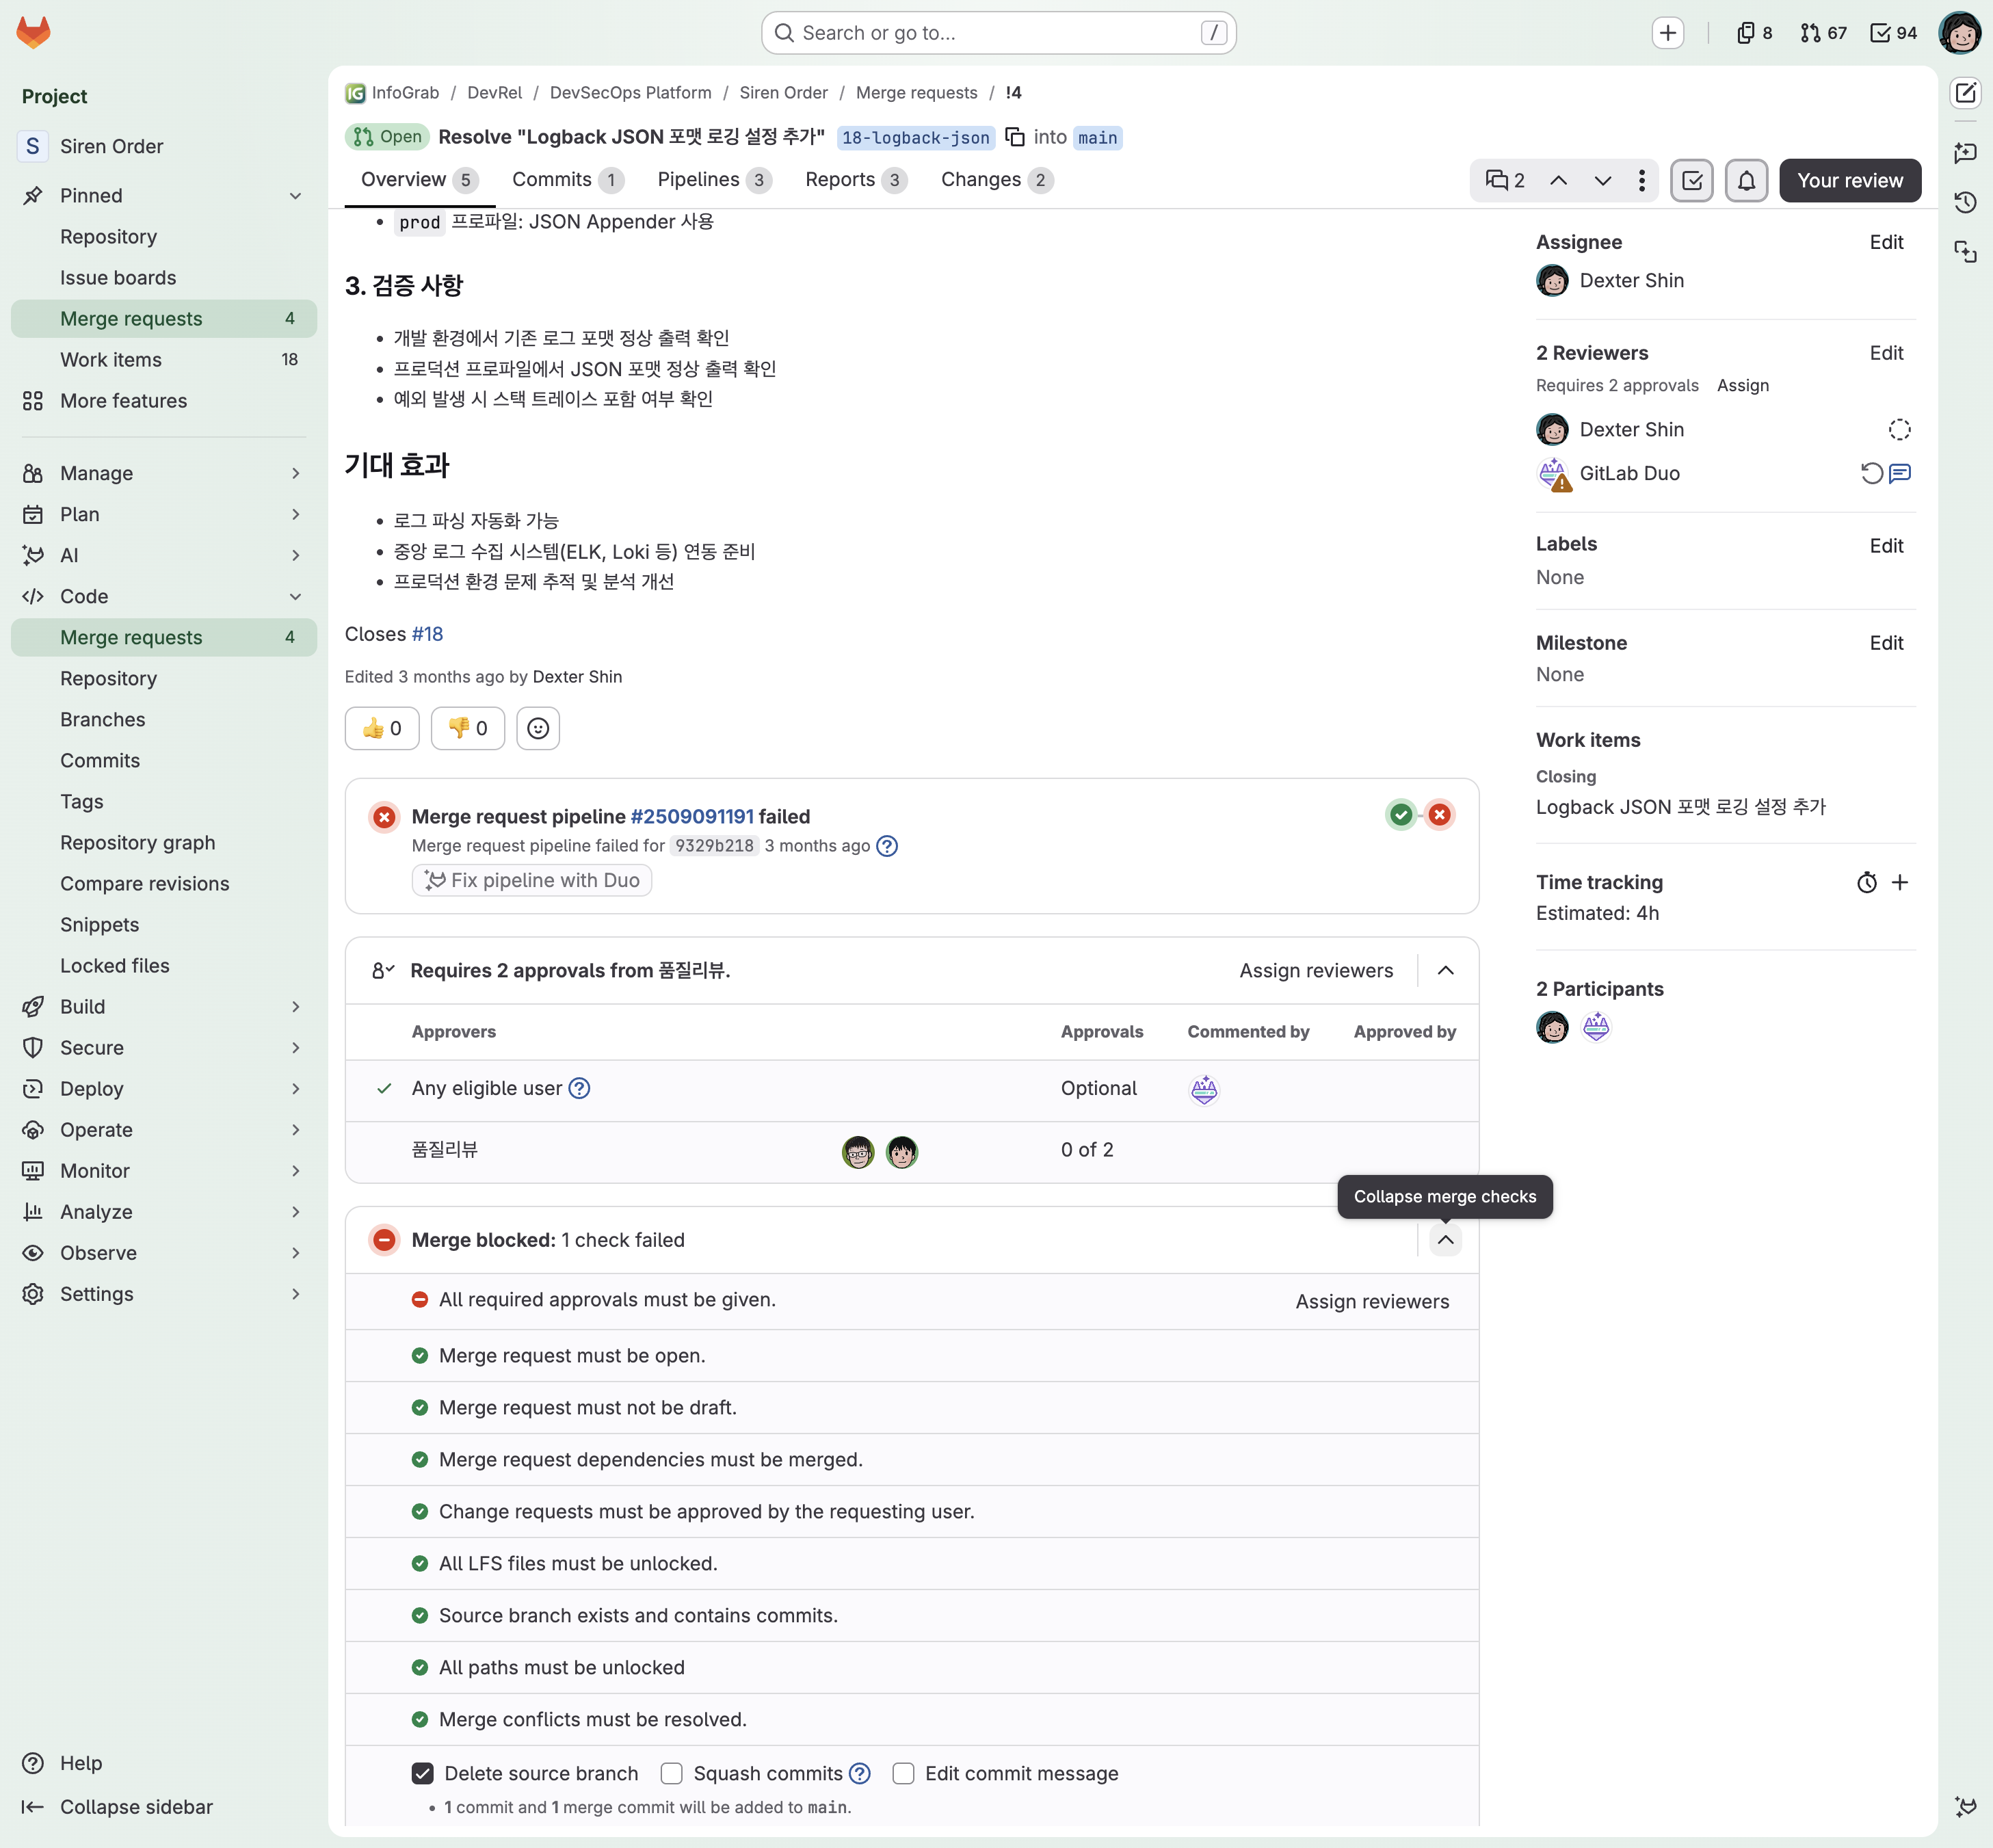Open the emoji reaction picker

538,728
